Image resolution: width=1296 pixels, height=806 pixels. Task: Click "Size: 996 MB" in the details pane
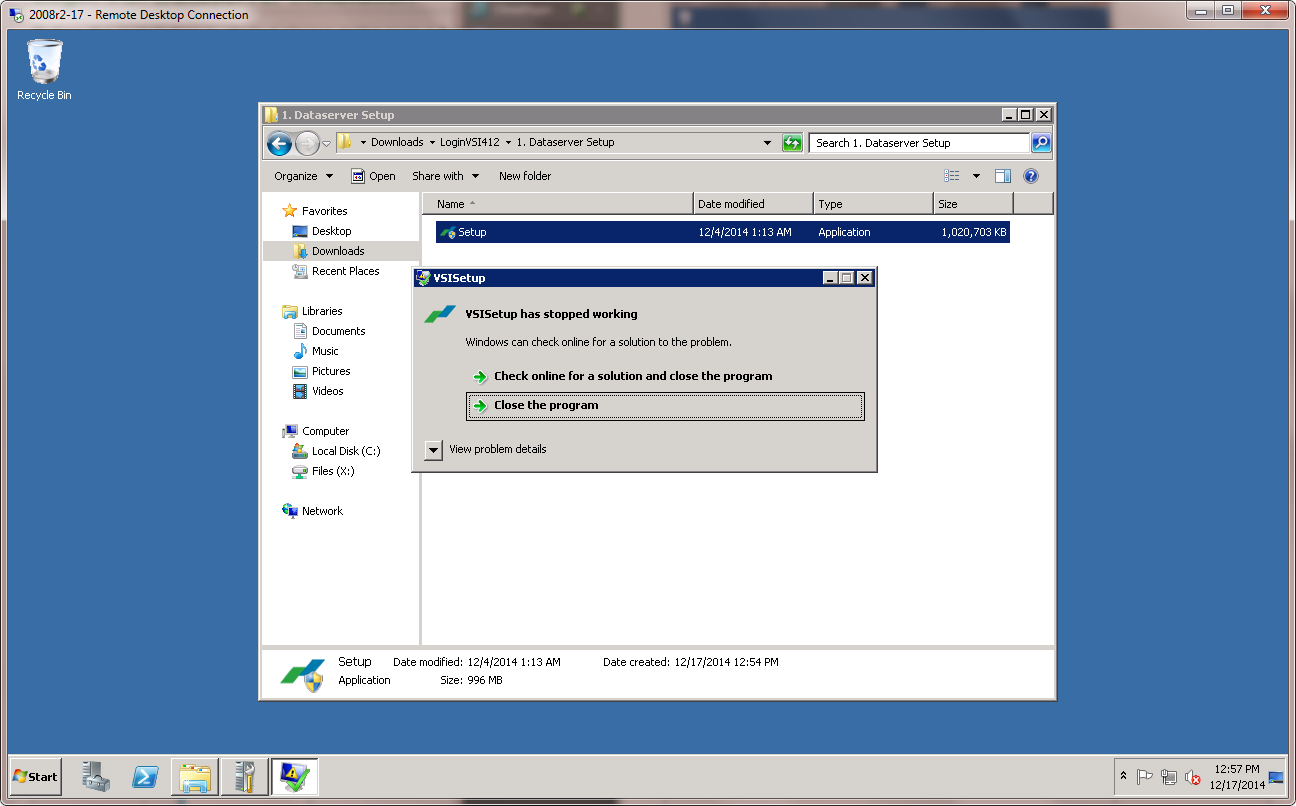tap(471, 680)
